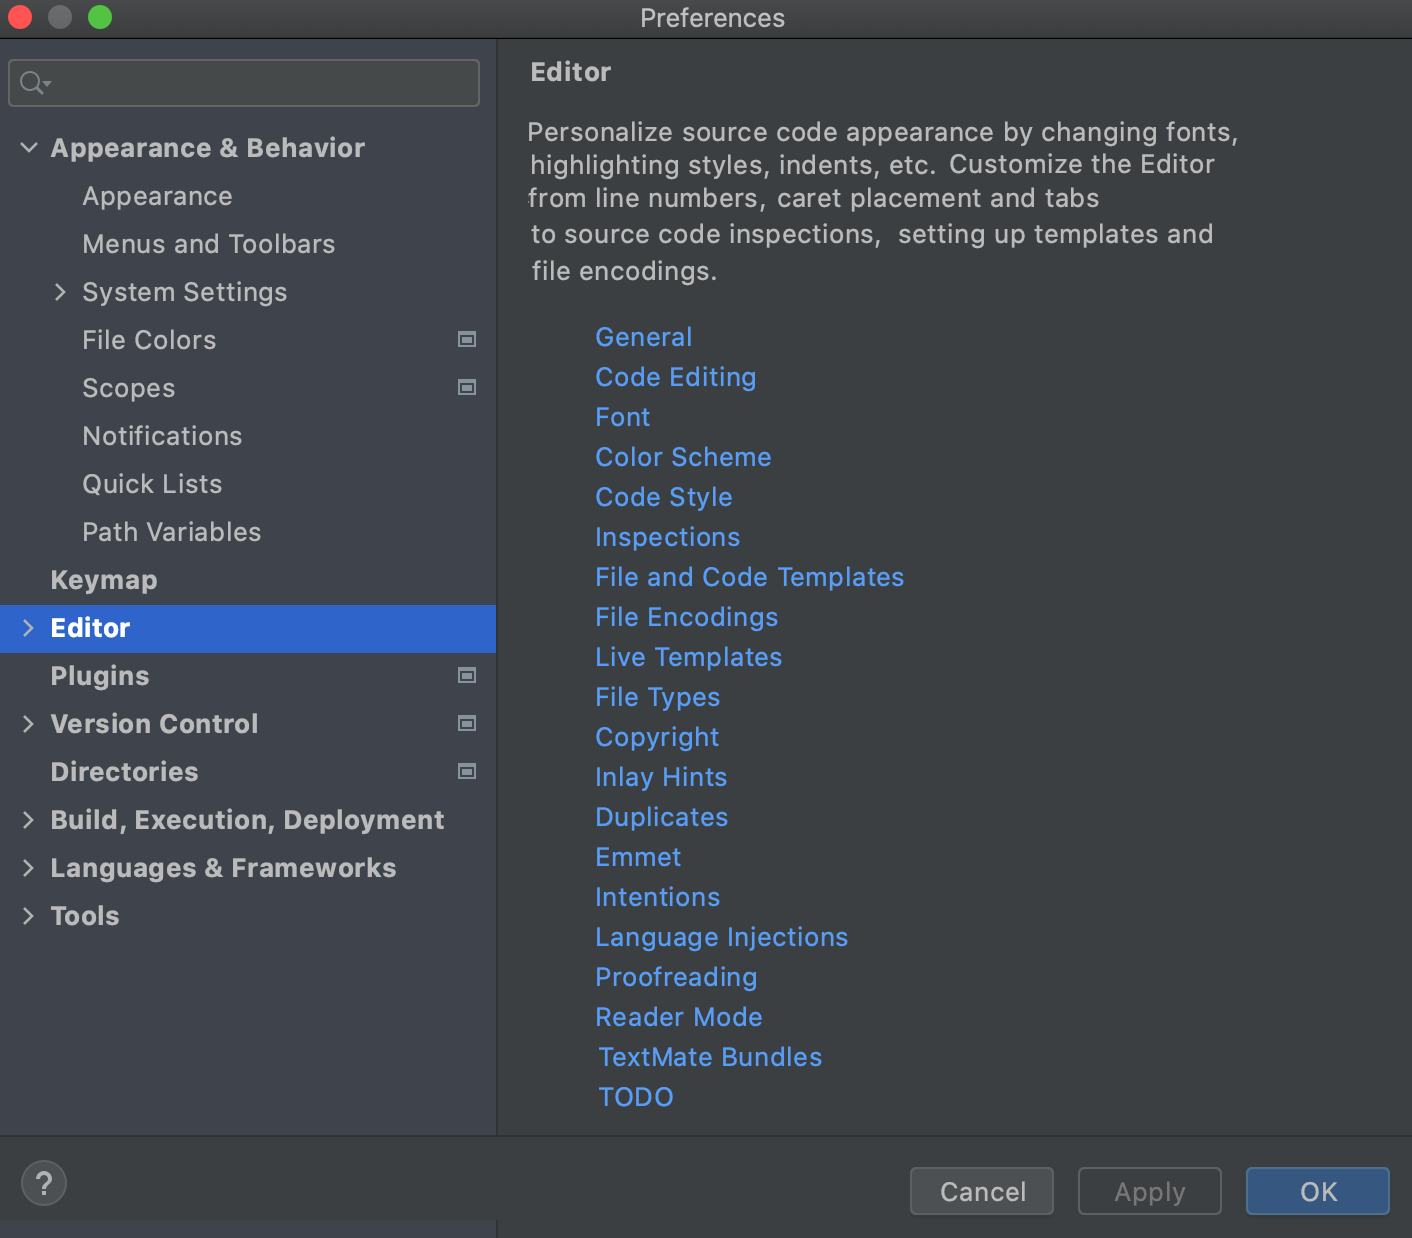Collapse the Appearance & Behavior section

click(x=28, y=147)
